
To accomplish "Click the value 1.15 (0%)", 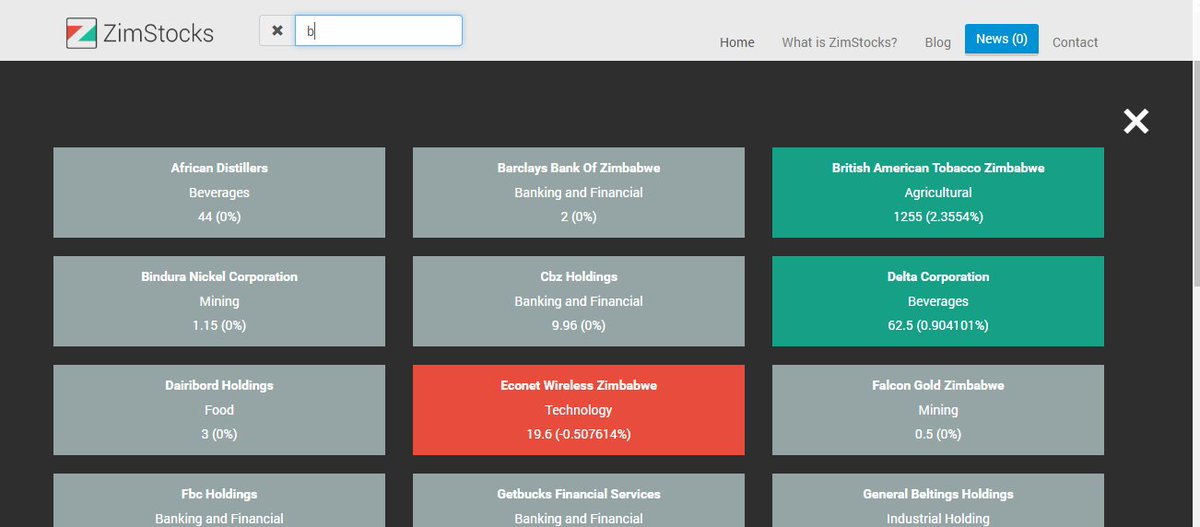I will pyautogui.click(x=219, y=325).
